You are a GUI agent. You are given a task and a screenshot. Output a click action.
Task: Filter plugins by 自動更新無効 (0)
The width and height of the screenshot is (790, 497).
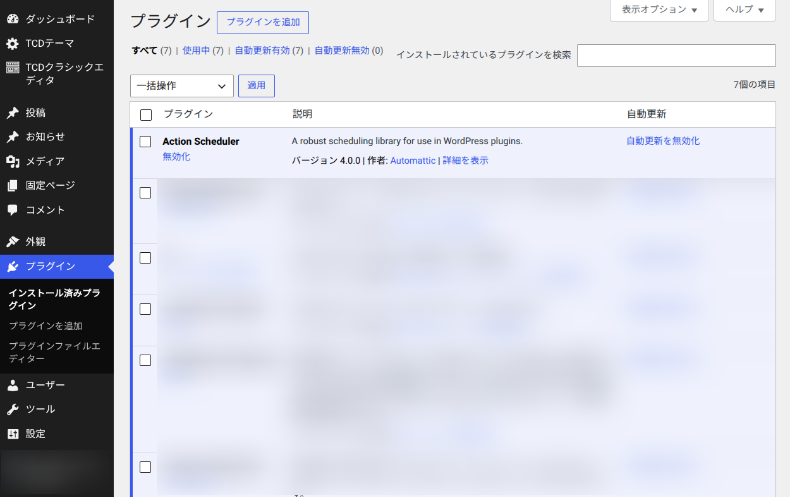click(x=349, y=50)
